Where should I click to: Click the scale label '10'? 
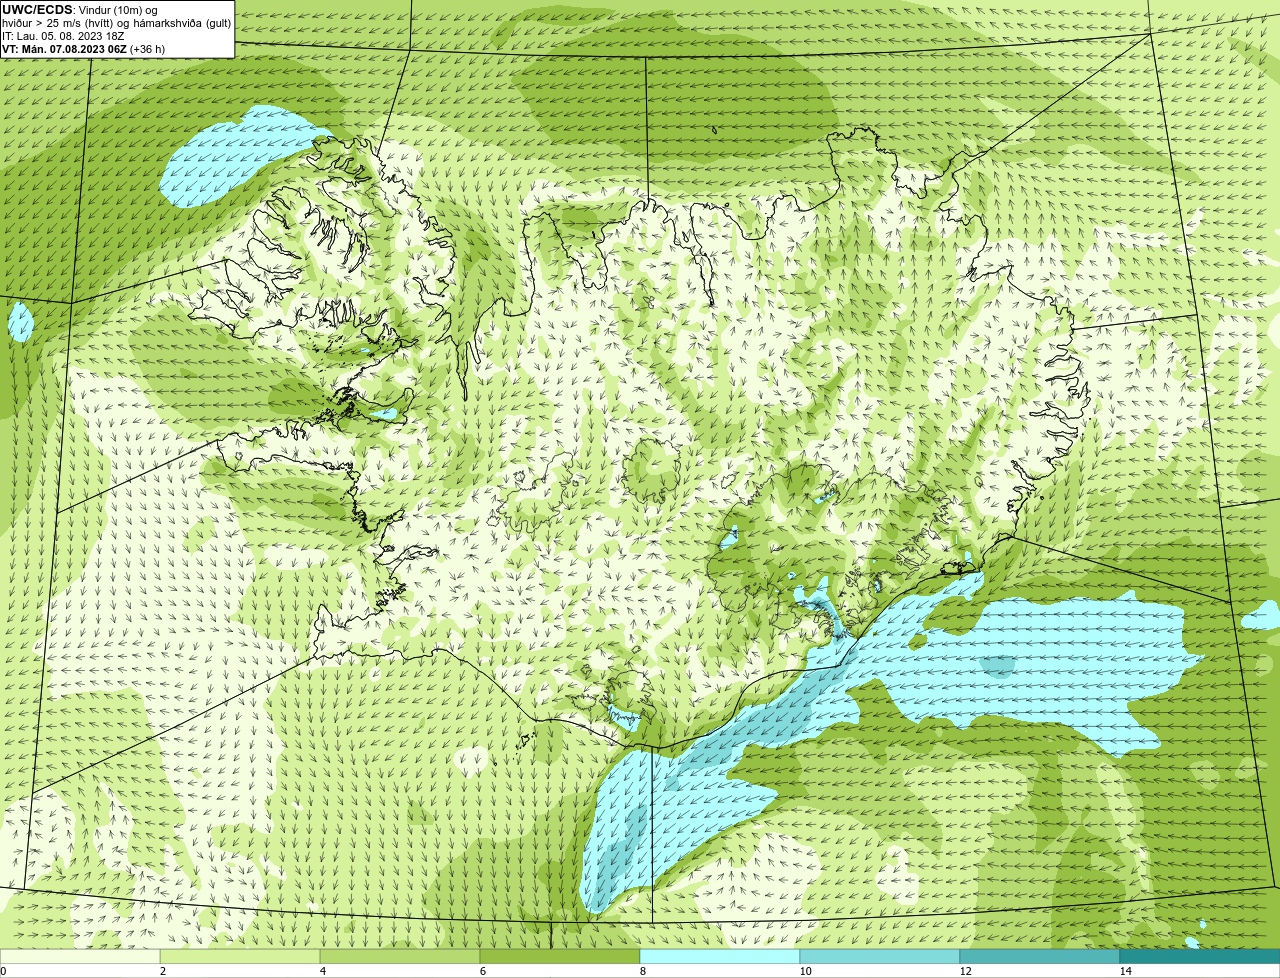point(805,971)
